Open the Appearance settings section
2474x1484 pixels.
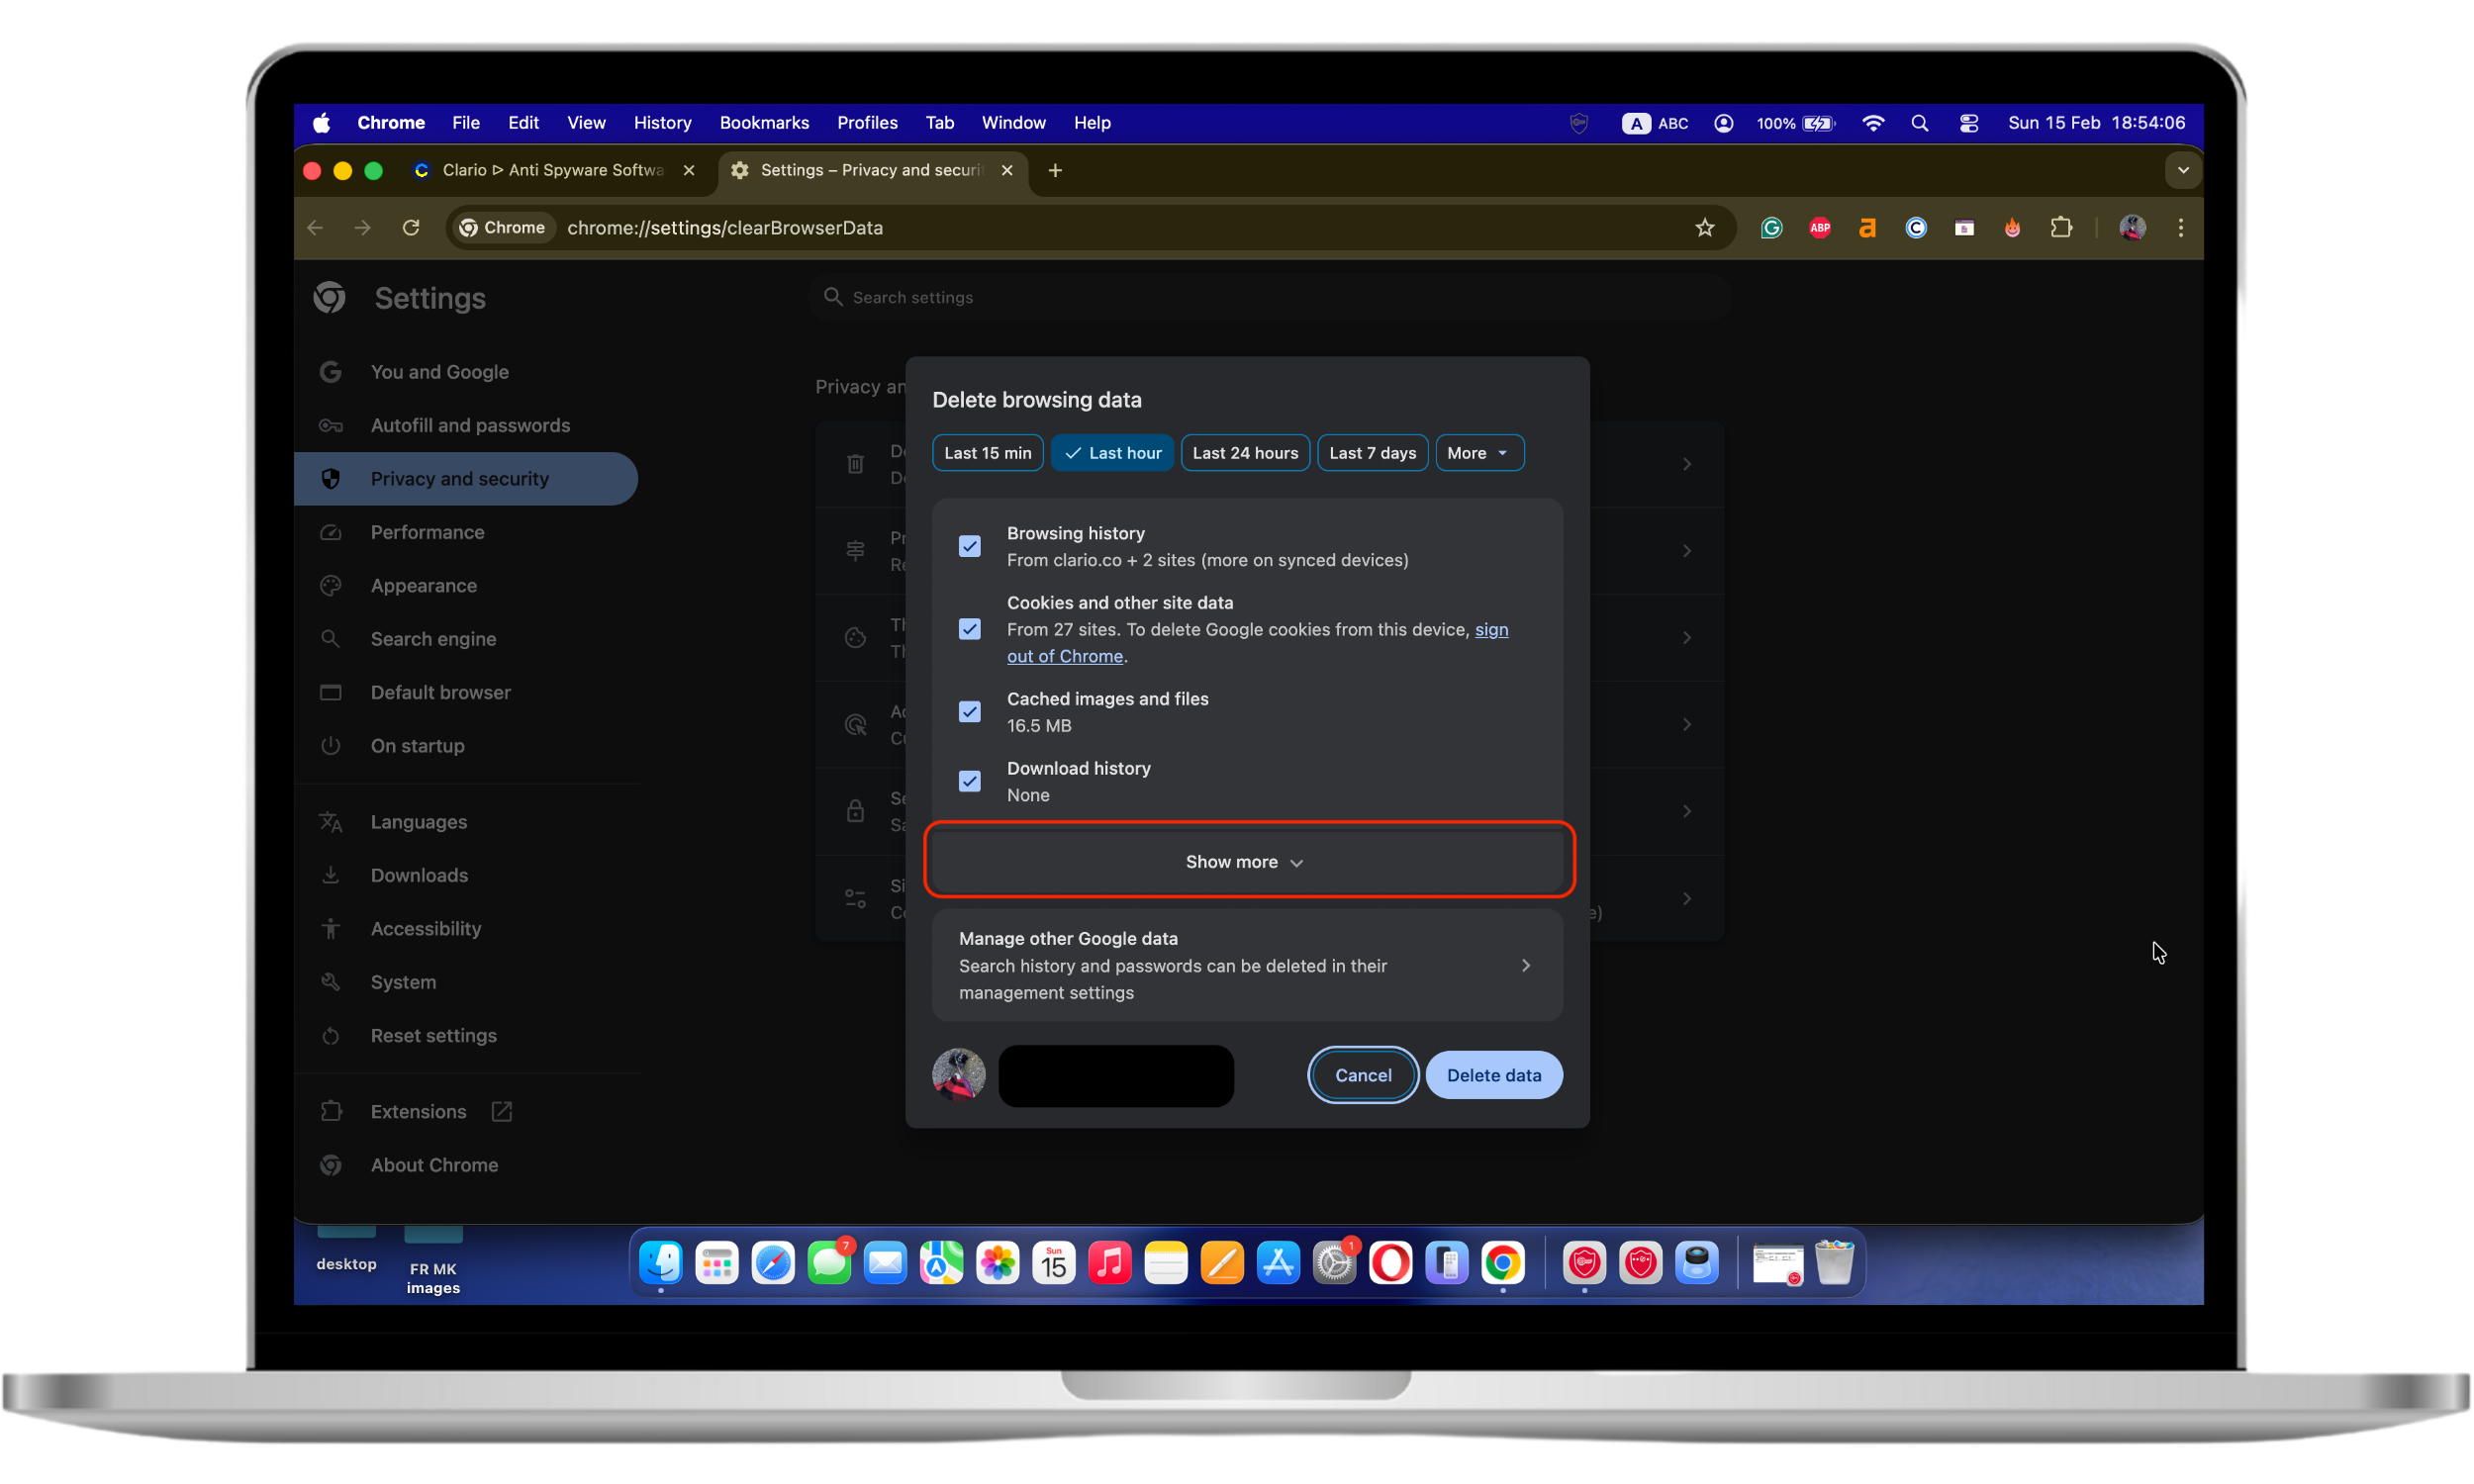[424, 585]
